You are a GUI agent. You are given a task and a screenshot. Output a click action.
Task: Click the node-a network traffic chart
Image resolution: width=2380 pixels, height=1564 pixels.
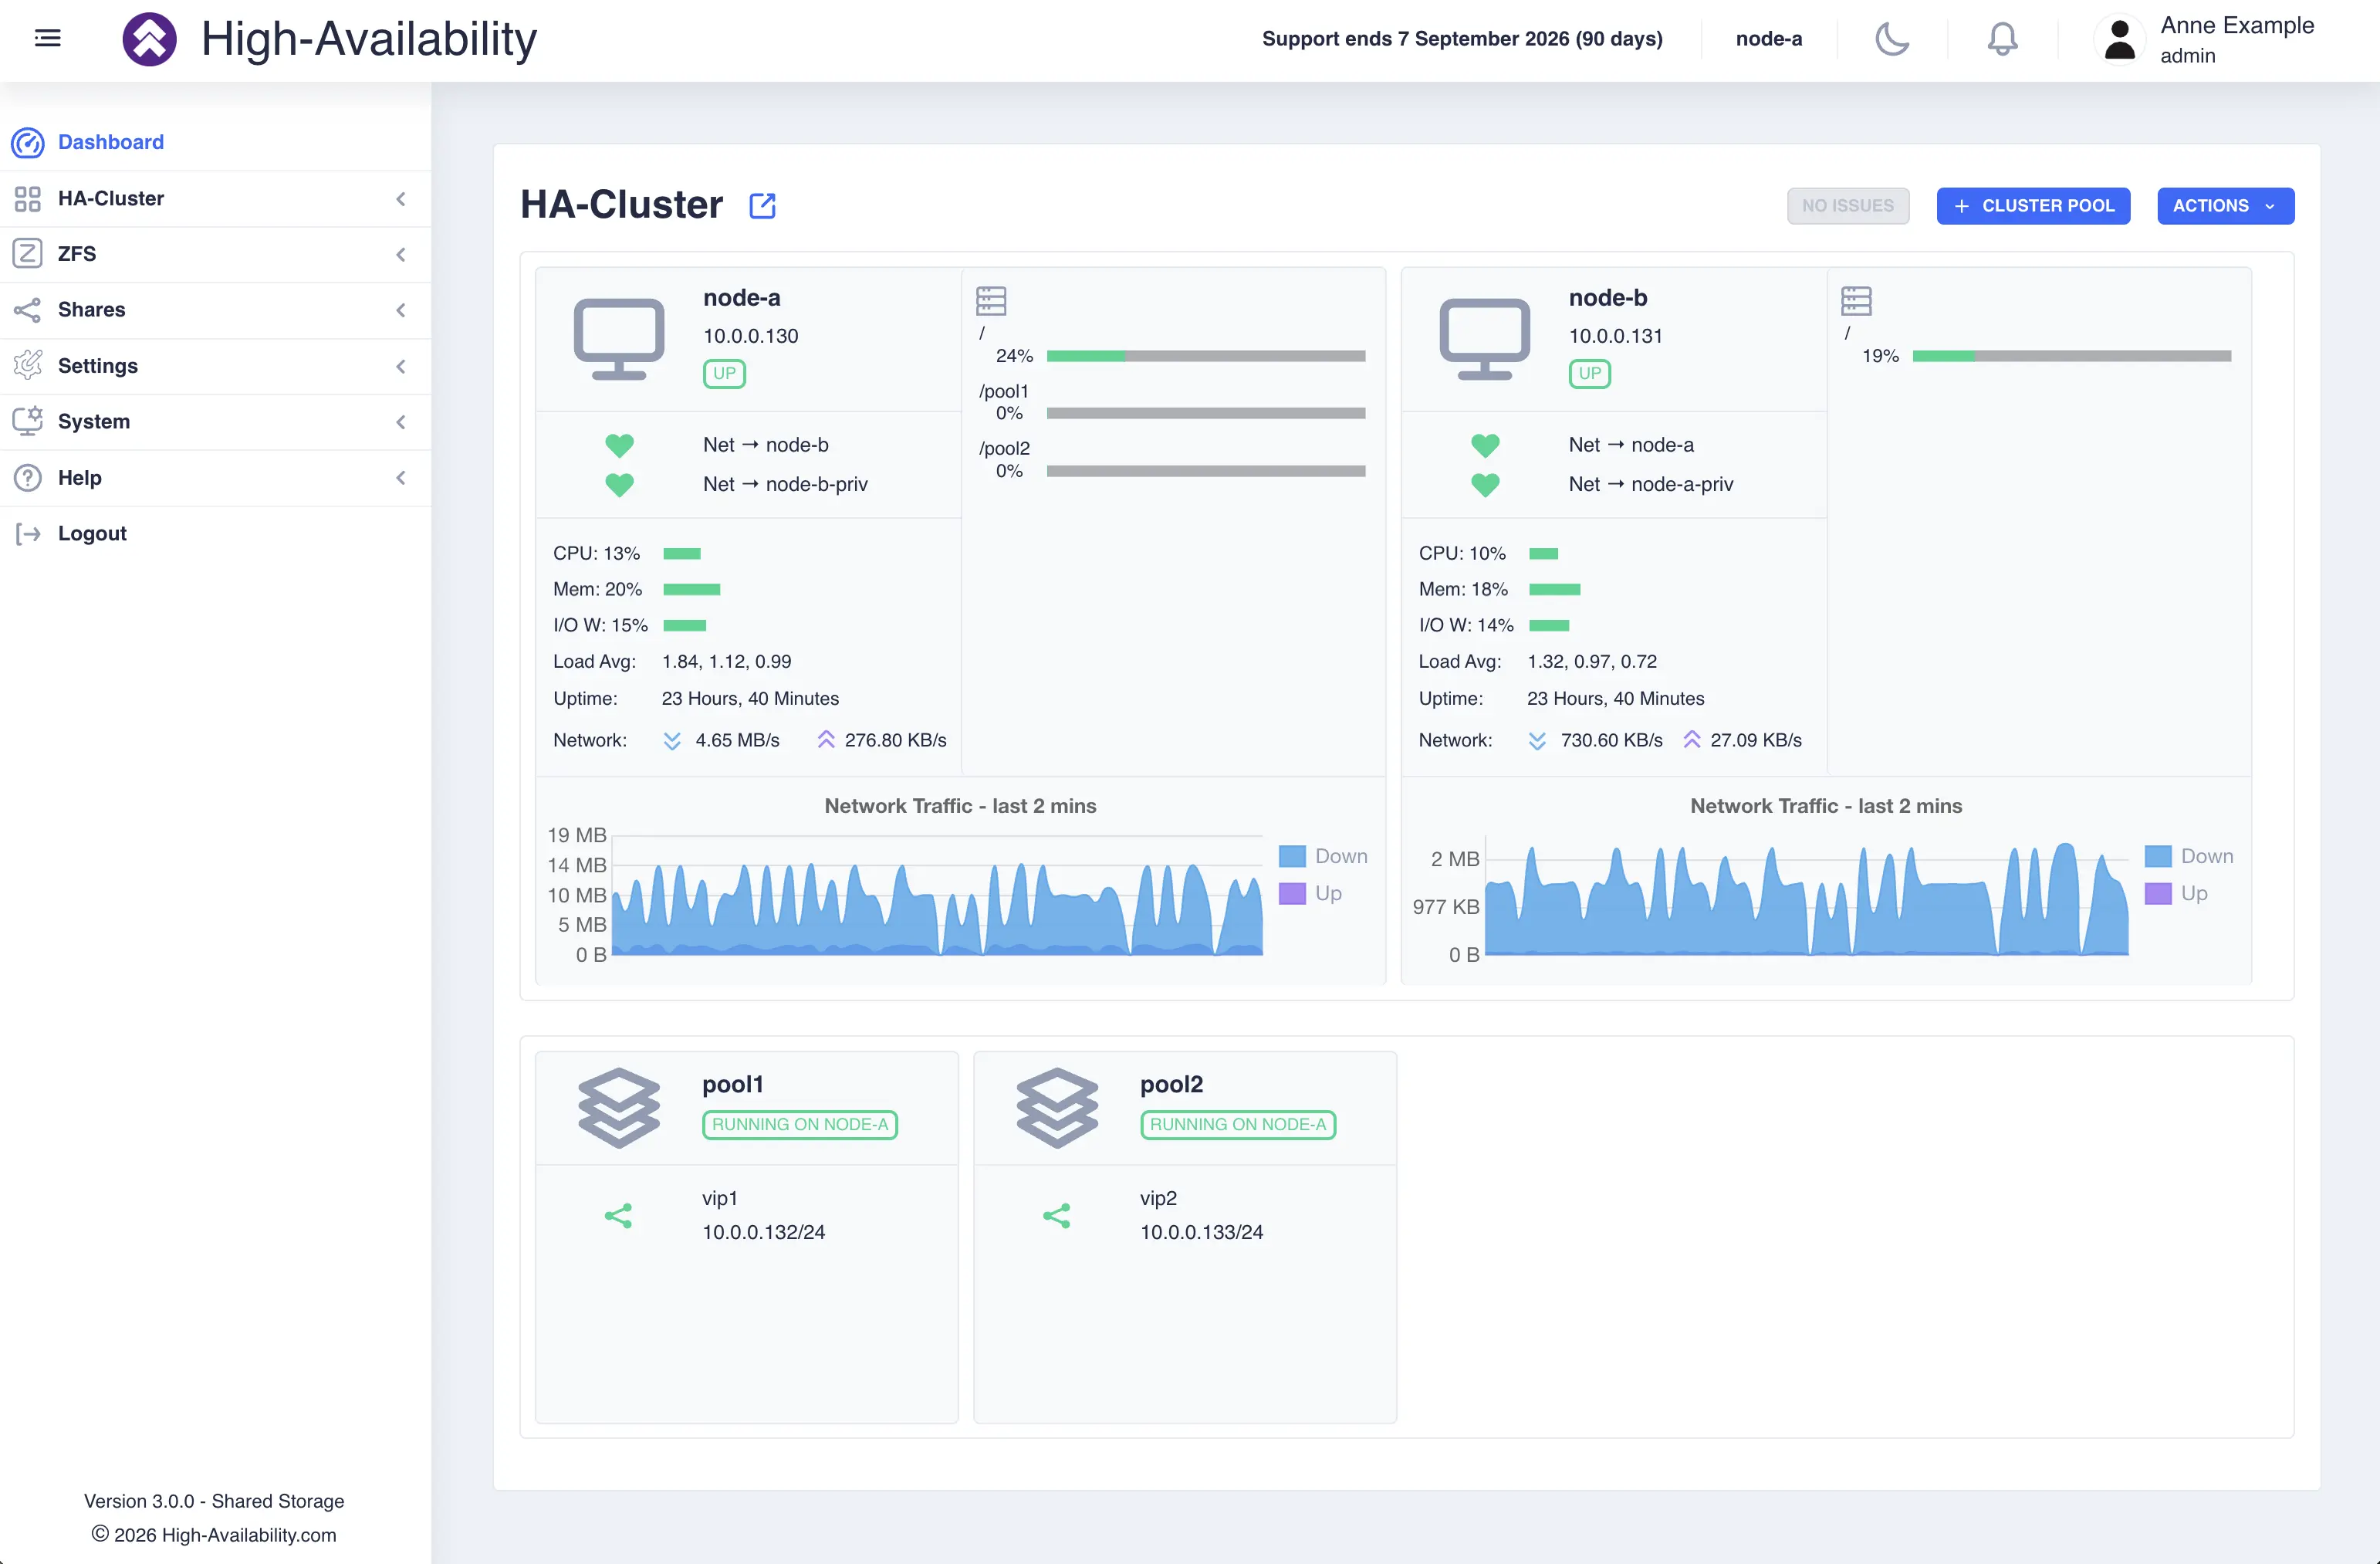click(937, 895)
